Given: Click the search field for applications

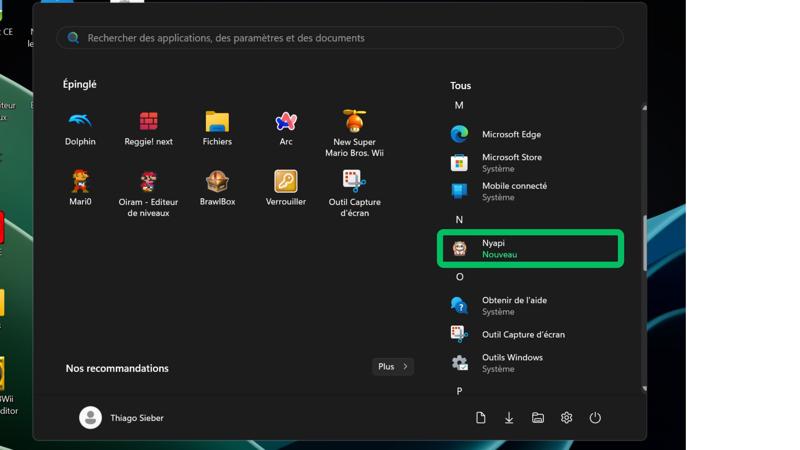Looking at the screenshot, I should (x=340, y=38).
